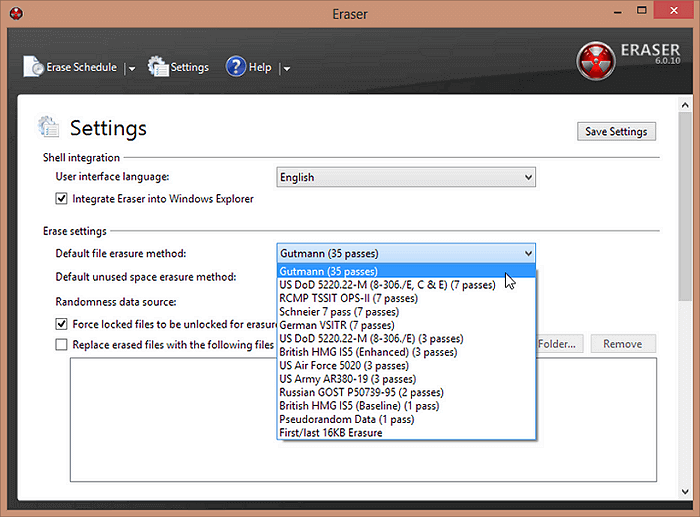Maximize the Eraser window
The image size is (700, 517).
pyautogui.click(x=642, y=11)
